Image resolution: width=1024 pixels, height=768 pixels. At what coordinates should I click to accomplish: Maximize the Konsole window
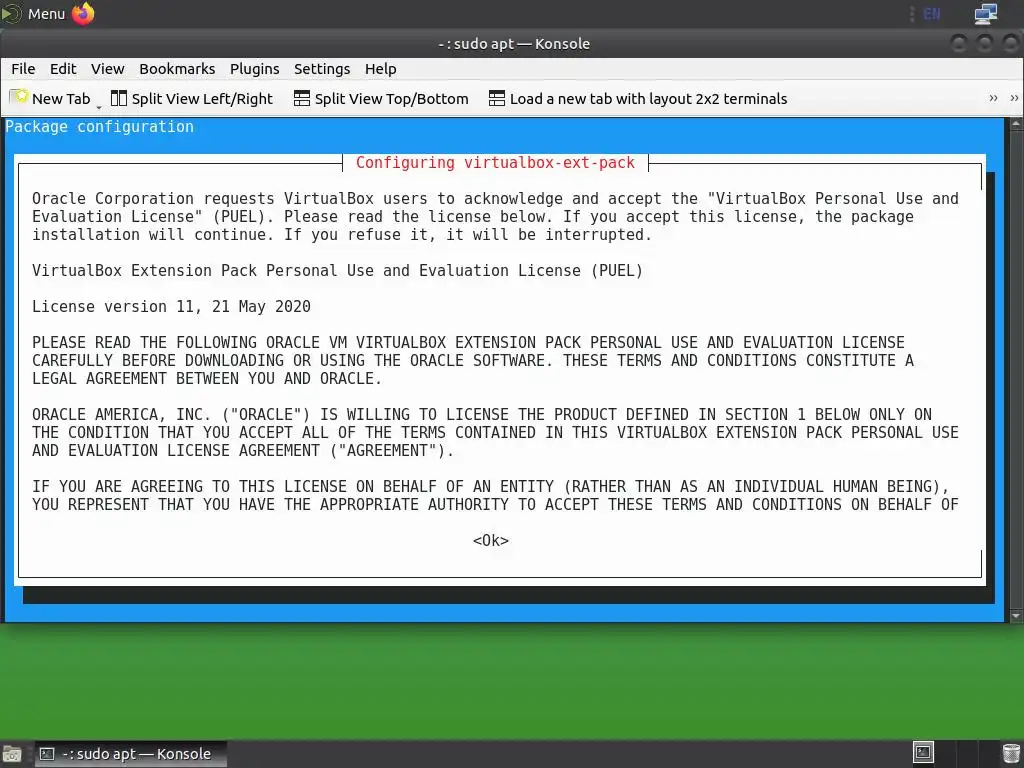coord(984,44)
